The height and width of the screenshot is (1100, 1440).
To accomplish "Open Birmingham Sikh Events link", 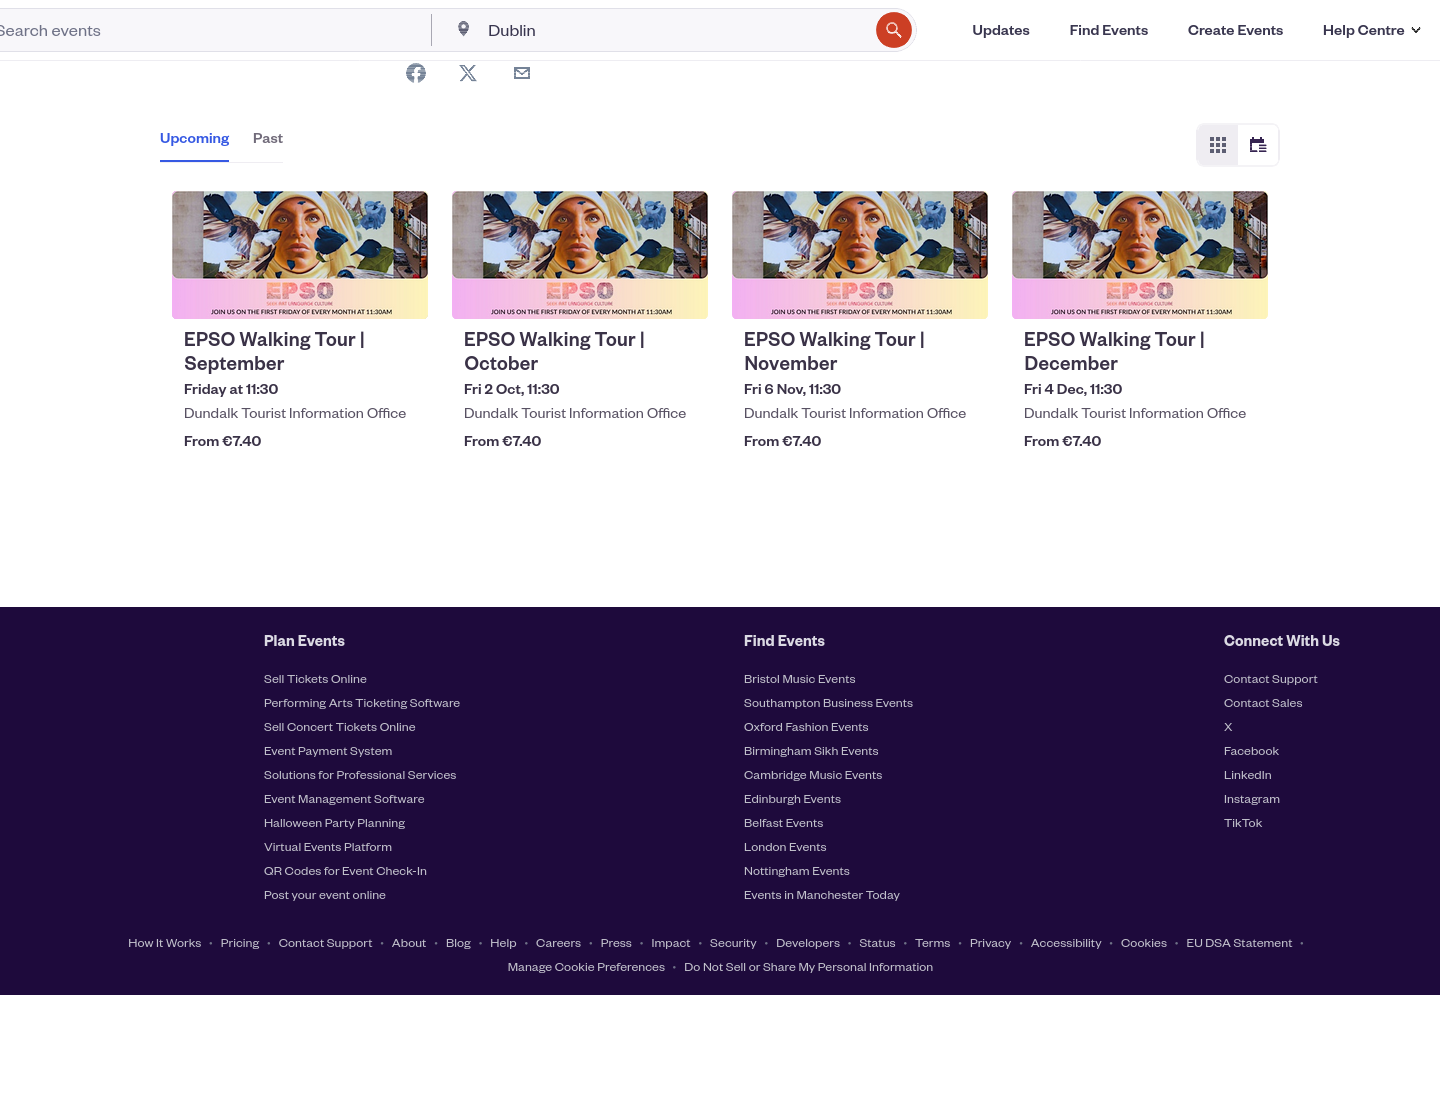I will [811, 751].
